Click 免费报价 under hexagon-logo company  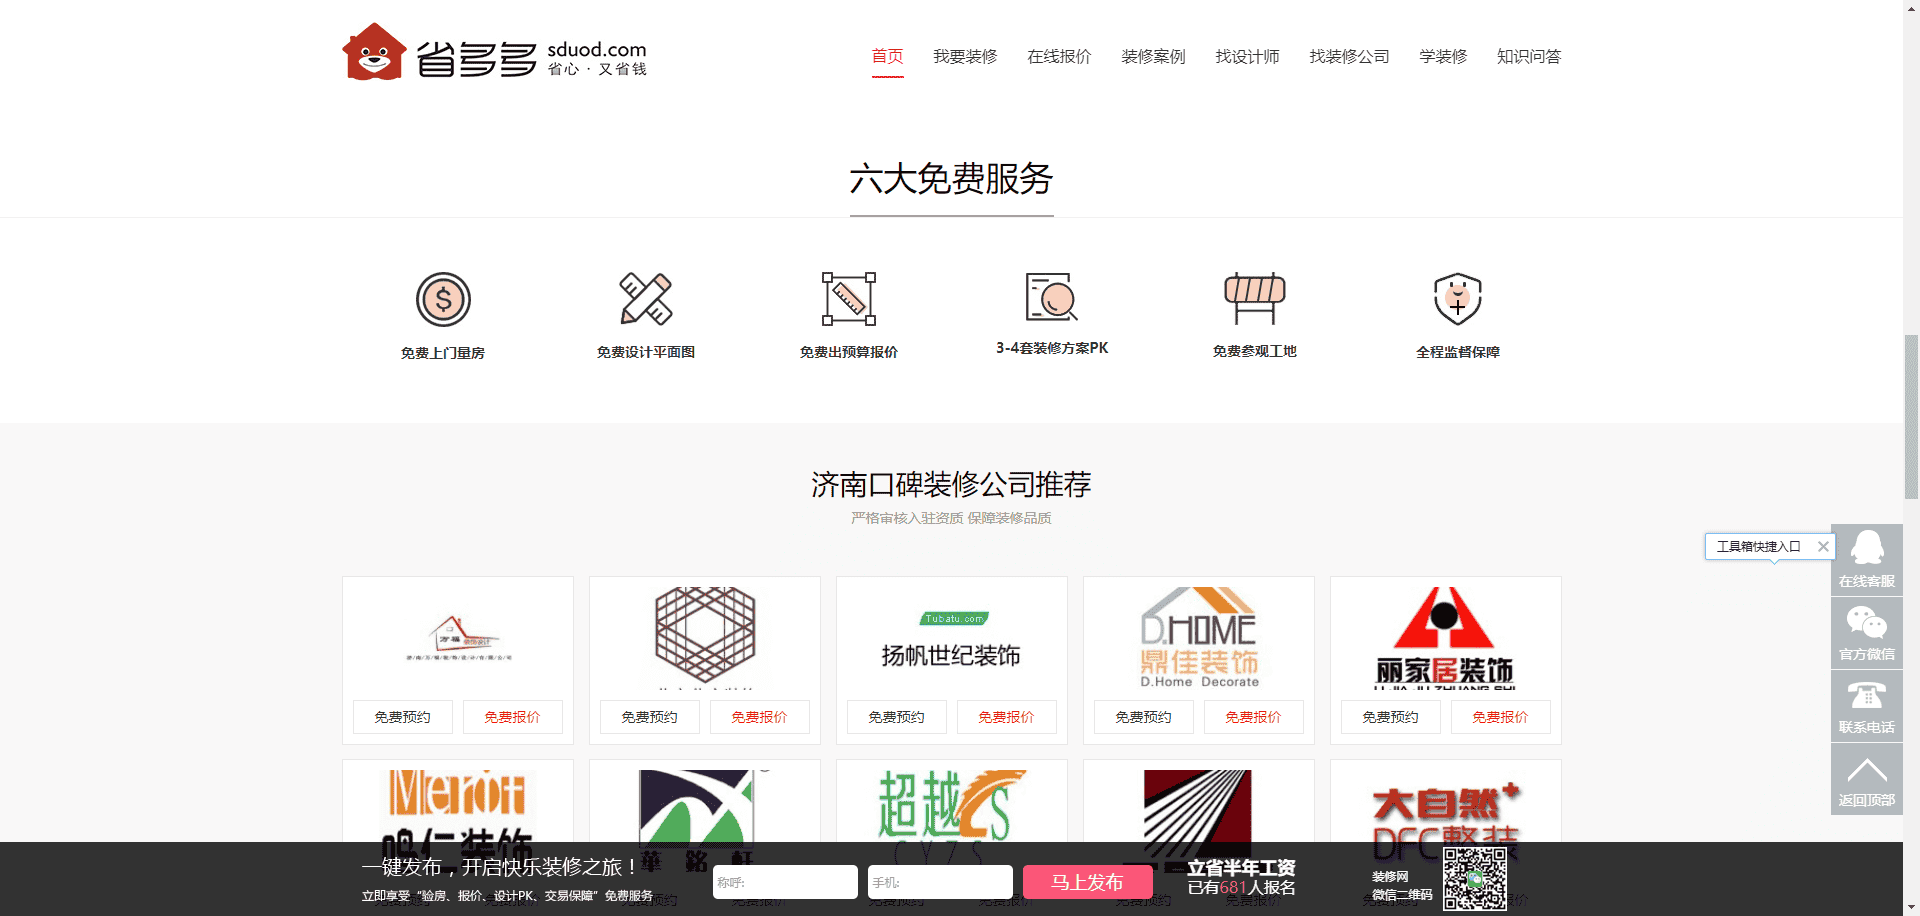[x=760, y=717]
